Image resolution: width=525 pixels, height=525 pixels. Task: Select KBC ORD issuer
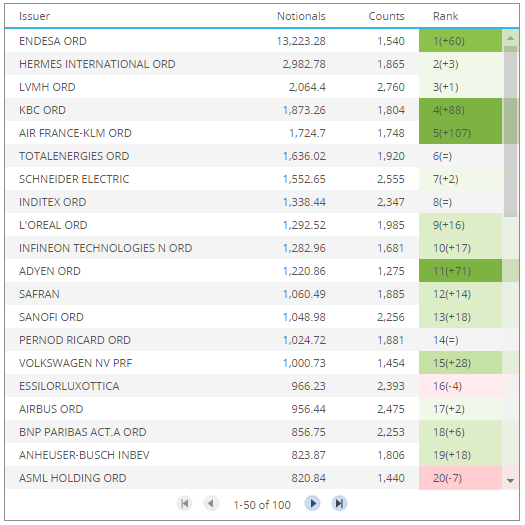tap(43, 110)
